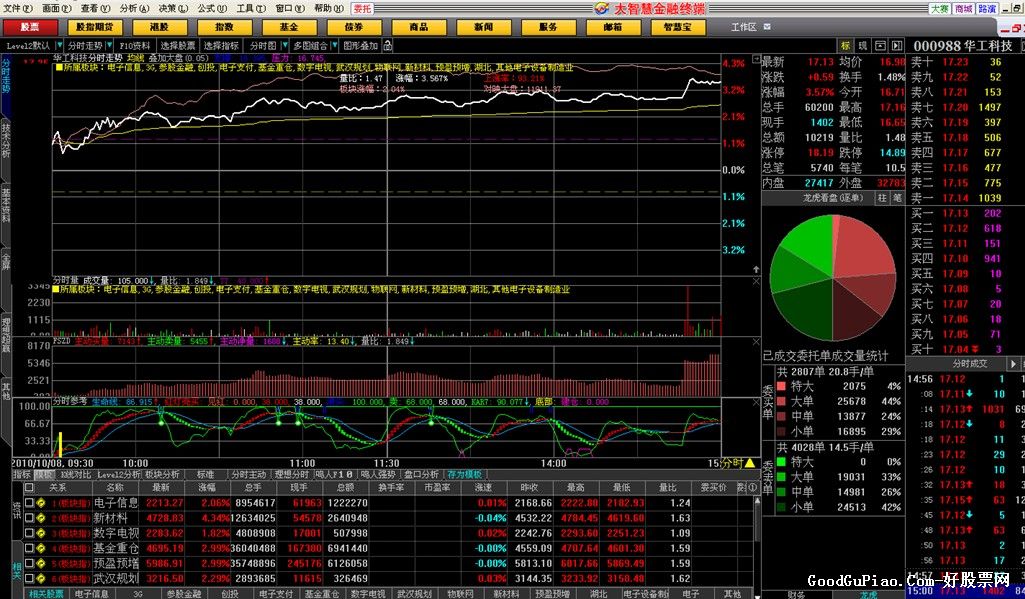
Task: Click the red 股票 button
Action: [x=29, y=27]
